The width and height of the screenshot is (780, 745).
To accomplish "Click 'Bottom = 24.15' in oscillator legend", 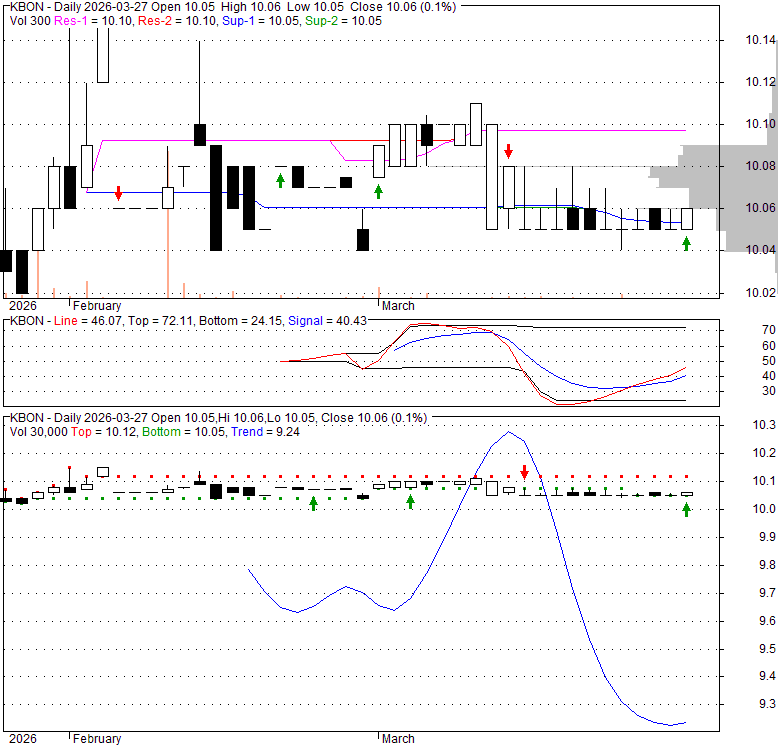I will (x=241, y=321).
